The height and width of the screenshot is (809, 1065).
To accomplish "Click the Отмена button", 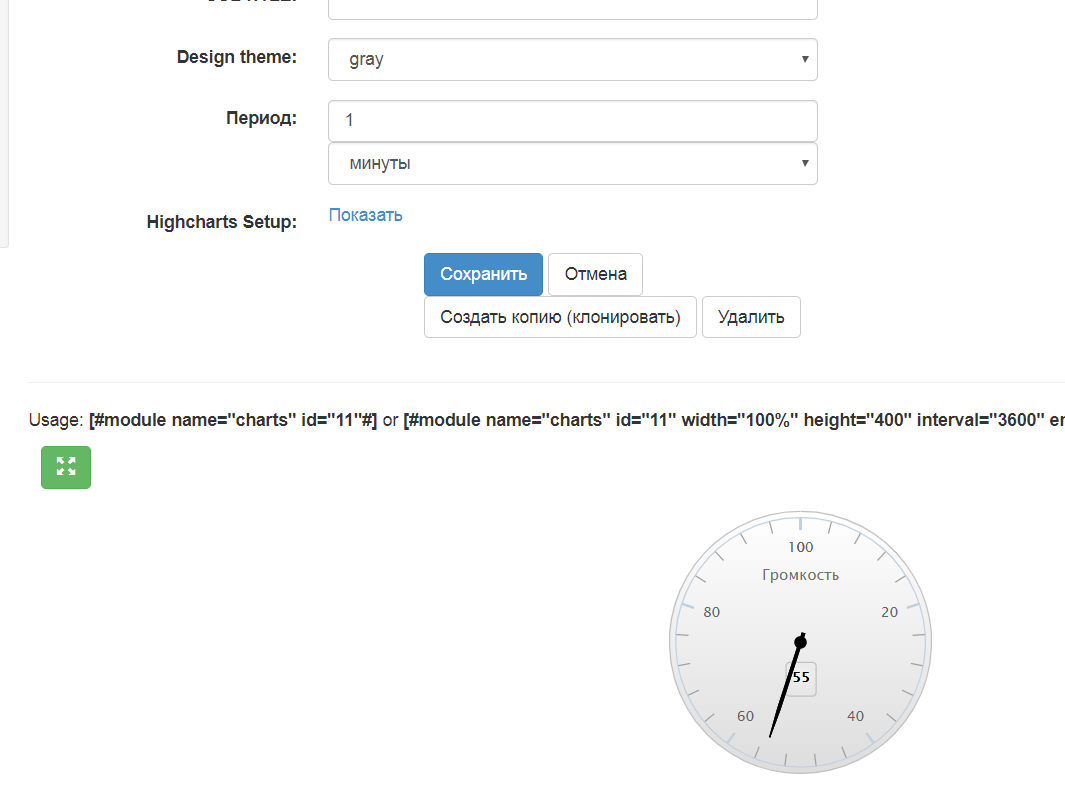I will [x=595, y=274].
